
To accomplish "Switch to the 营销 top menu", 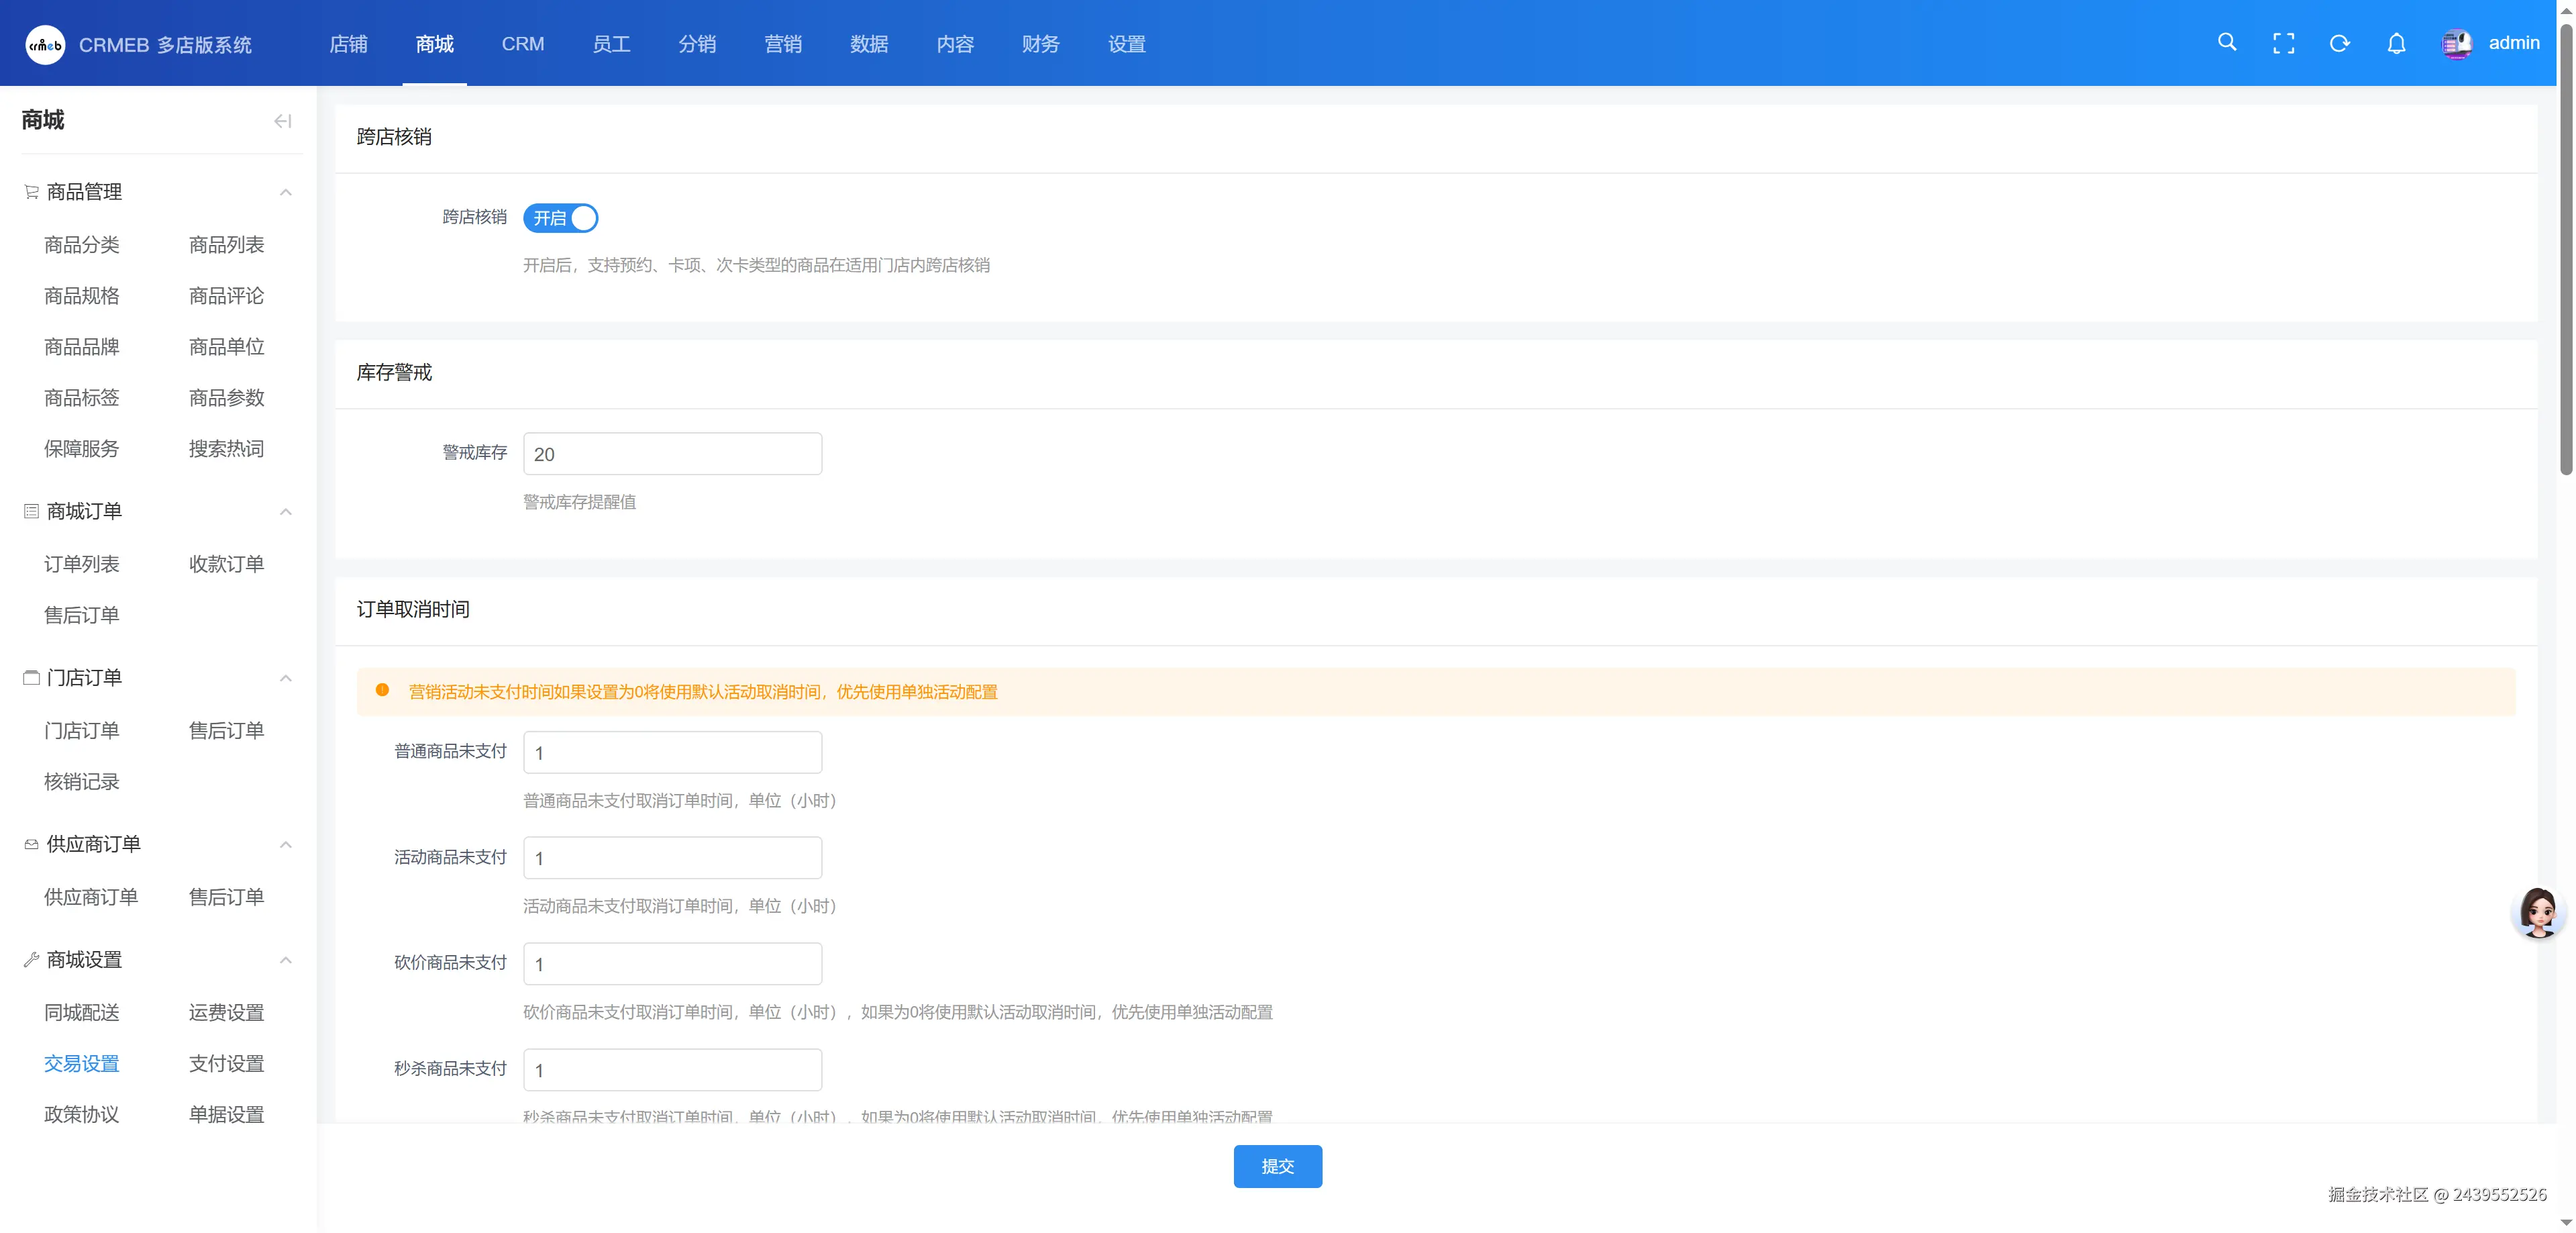I will coord(782,44).
